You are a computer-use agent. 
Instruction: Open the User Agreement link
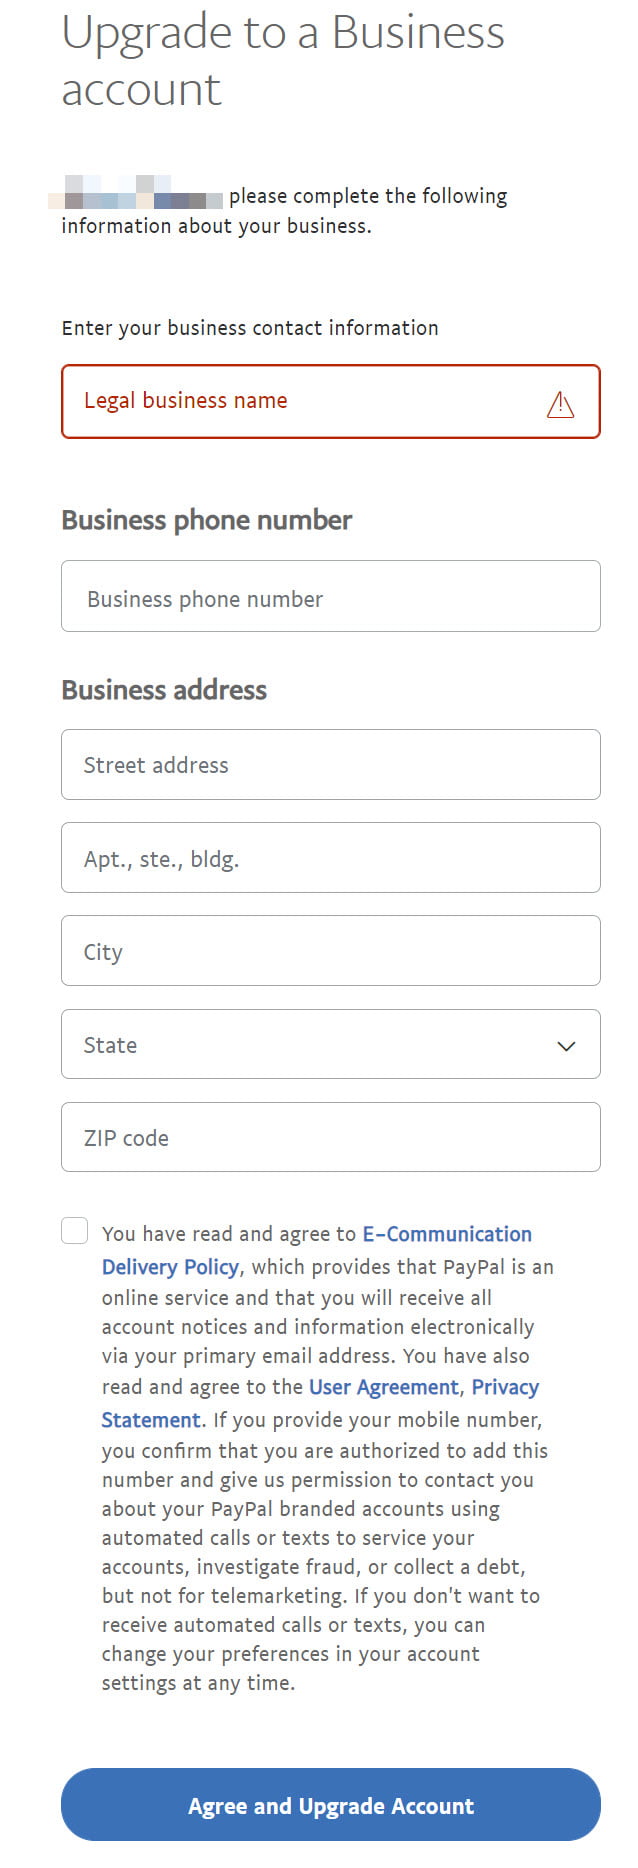(383, 1387)
